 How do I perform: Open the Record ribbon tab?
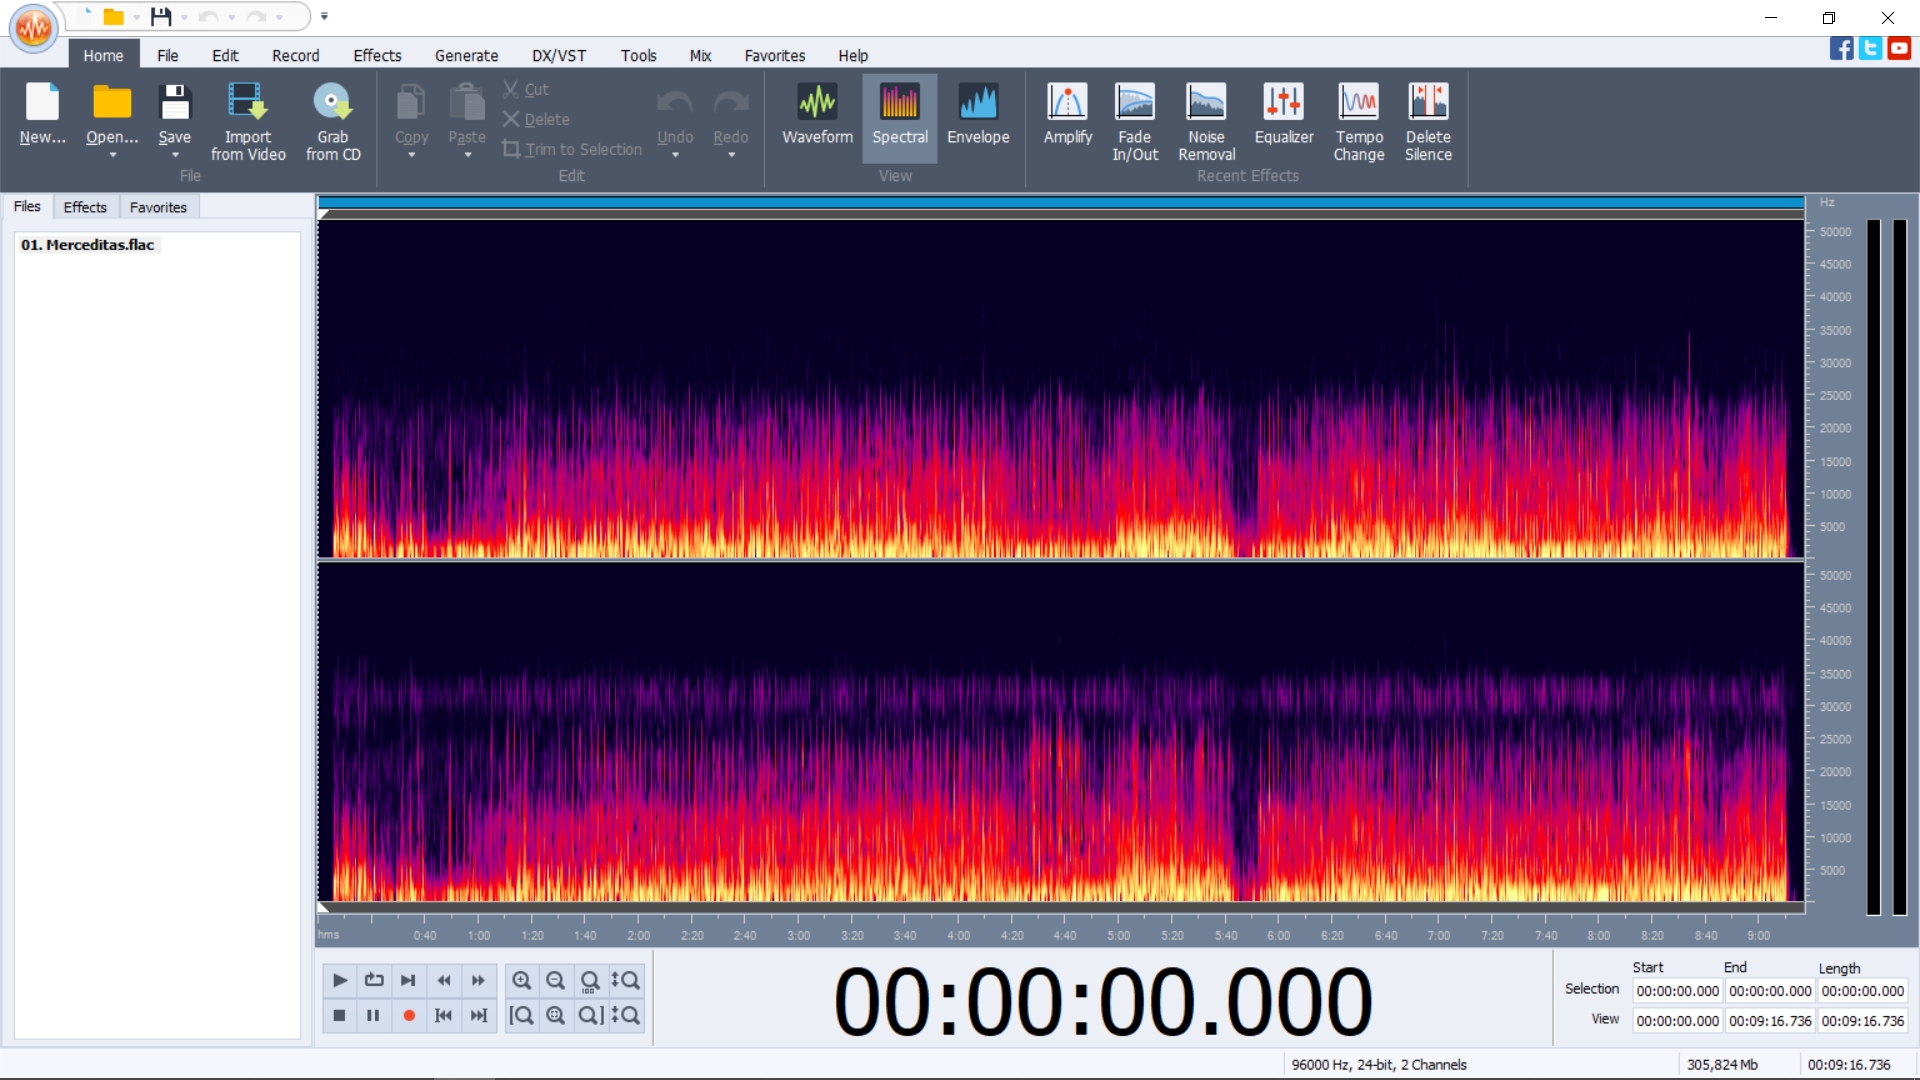click(296, 55)
